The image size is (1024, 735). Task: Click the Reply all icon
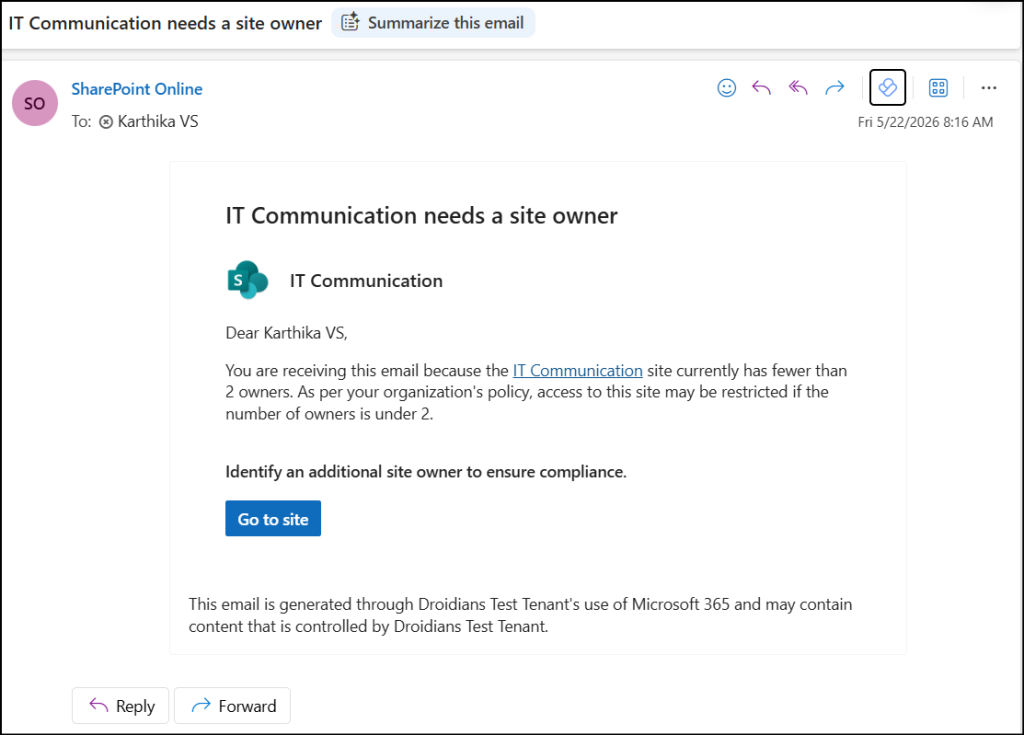[798, 88]
